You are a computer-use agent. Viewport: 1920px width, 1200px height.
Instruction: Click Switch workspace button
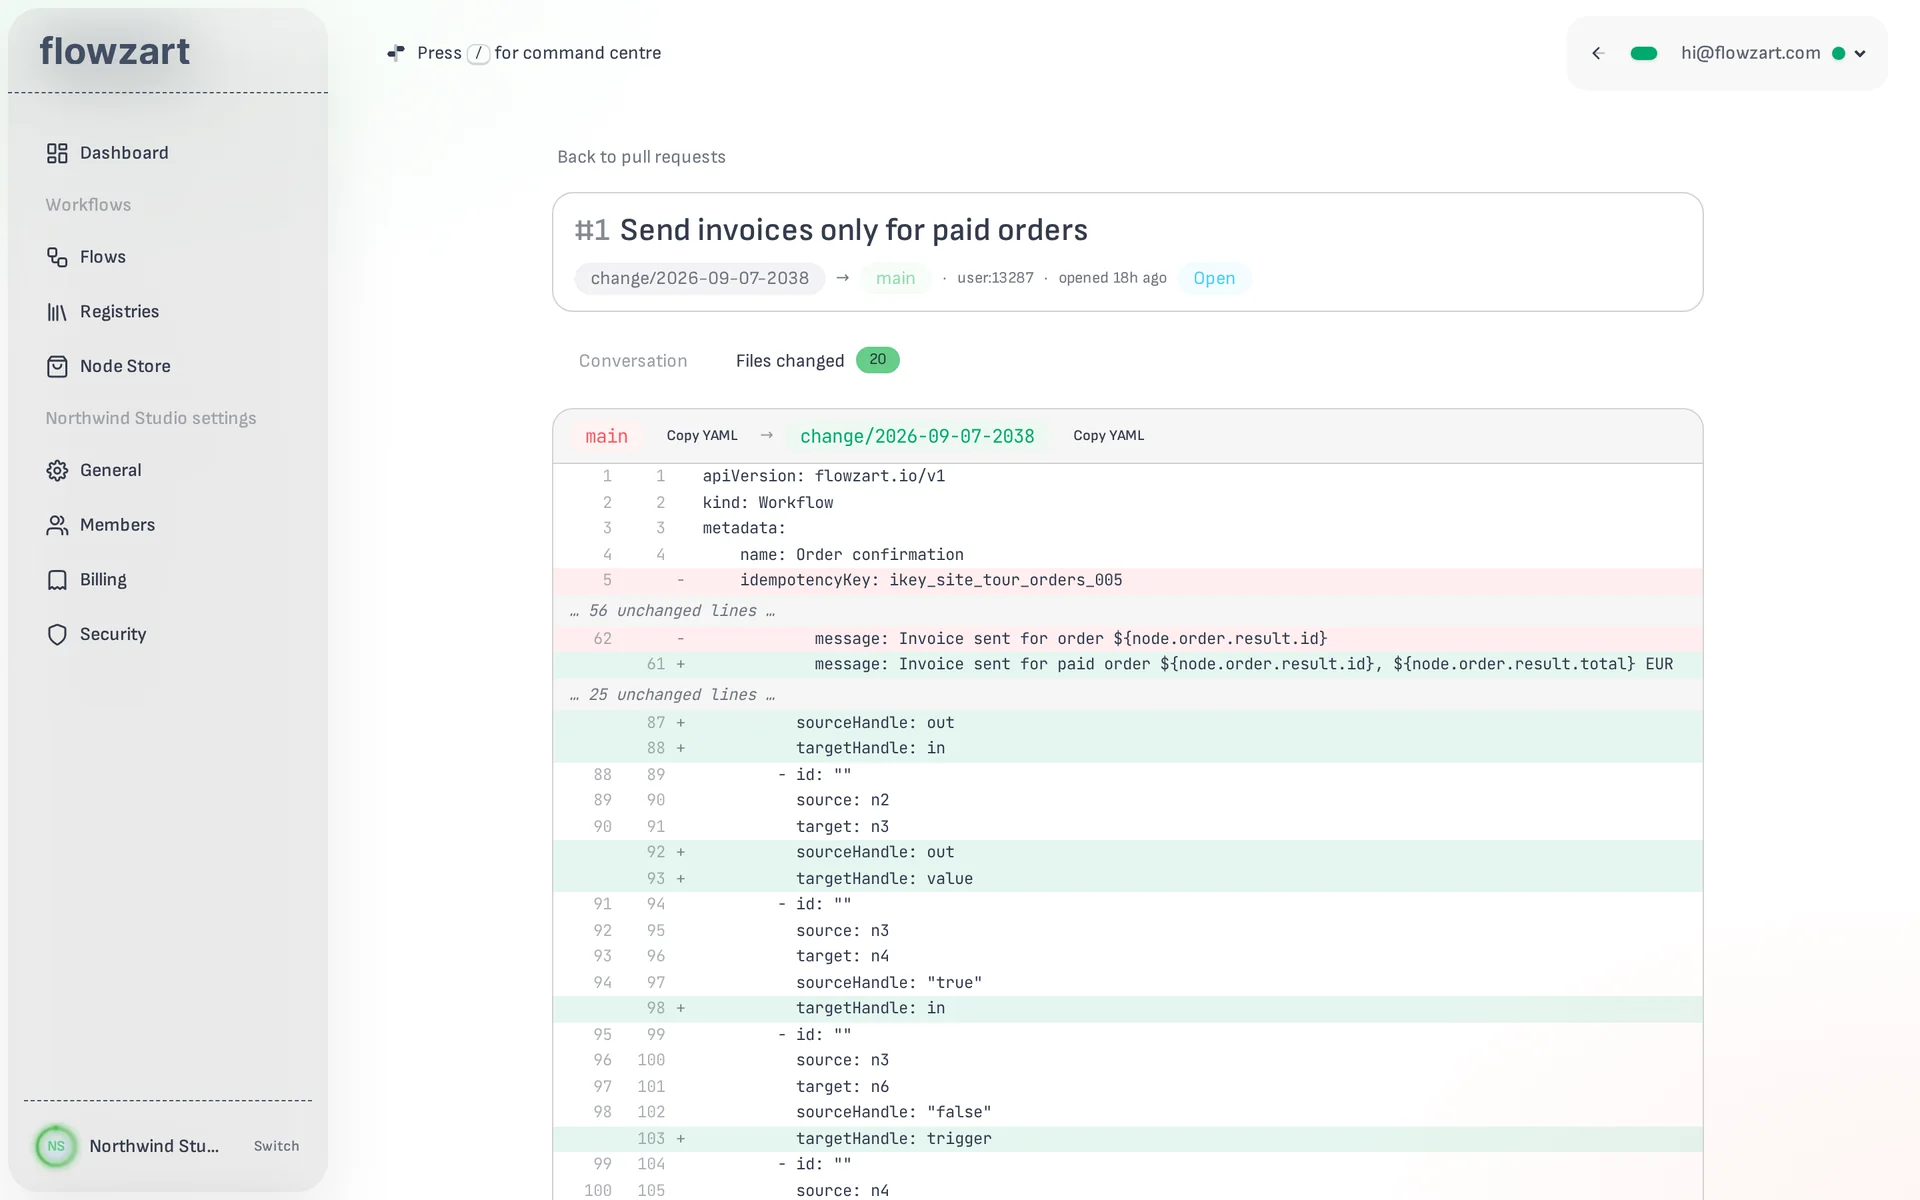coord(276,1146)
